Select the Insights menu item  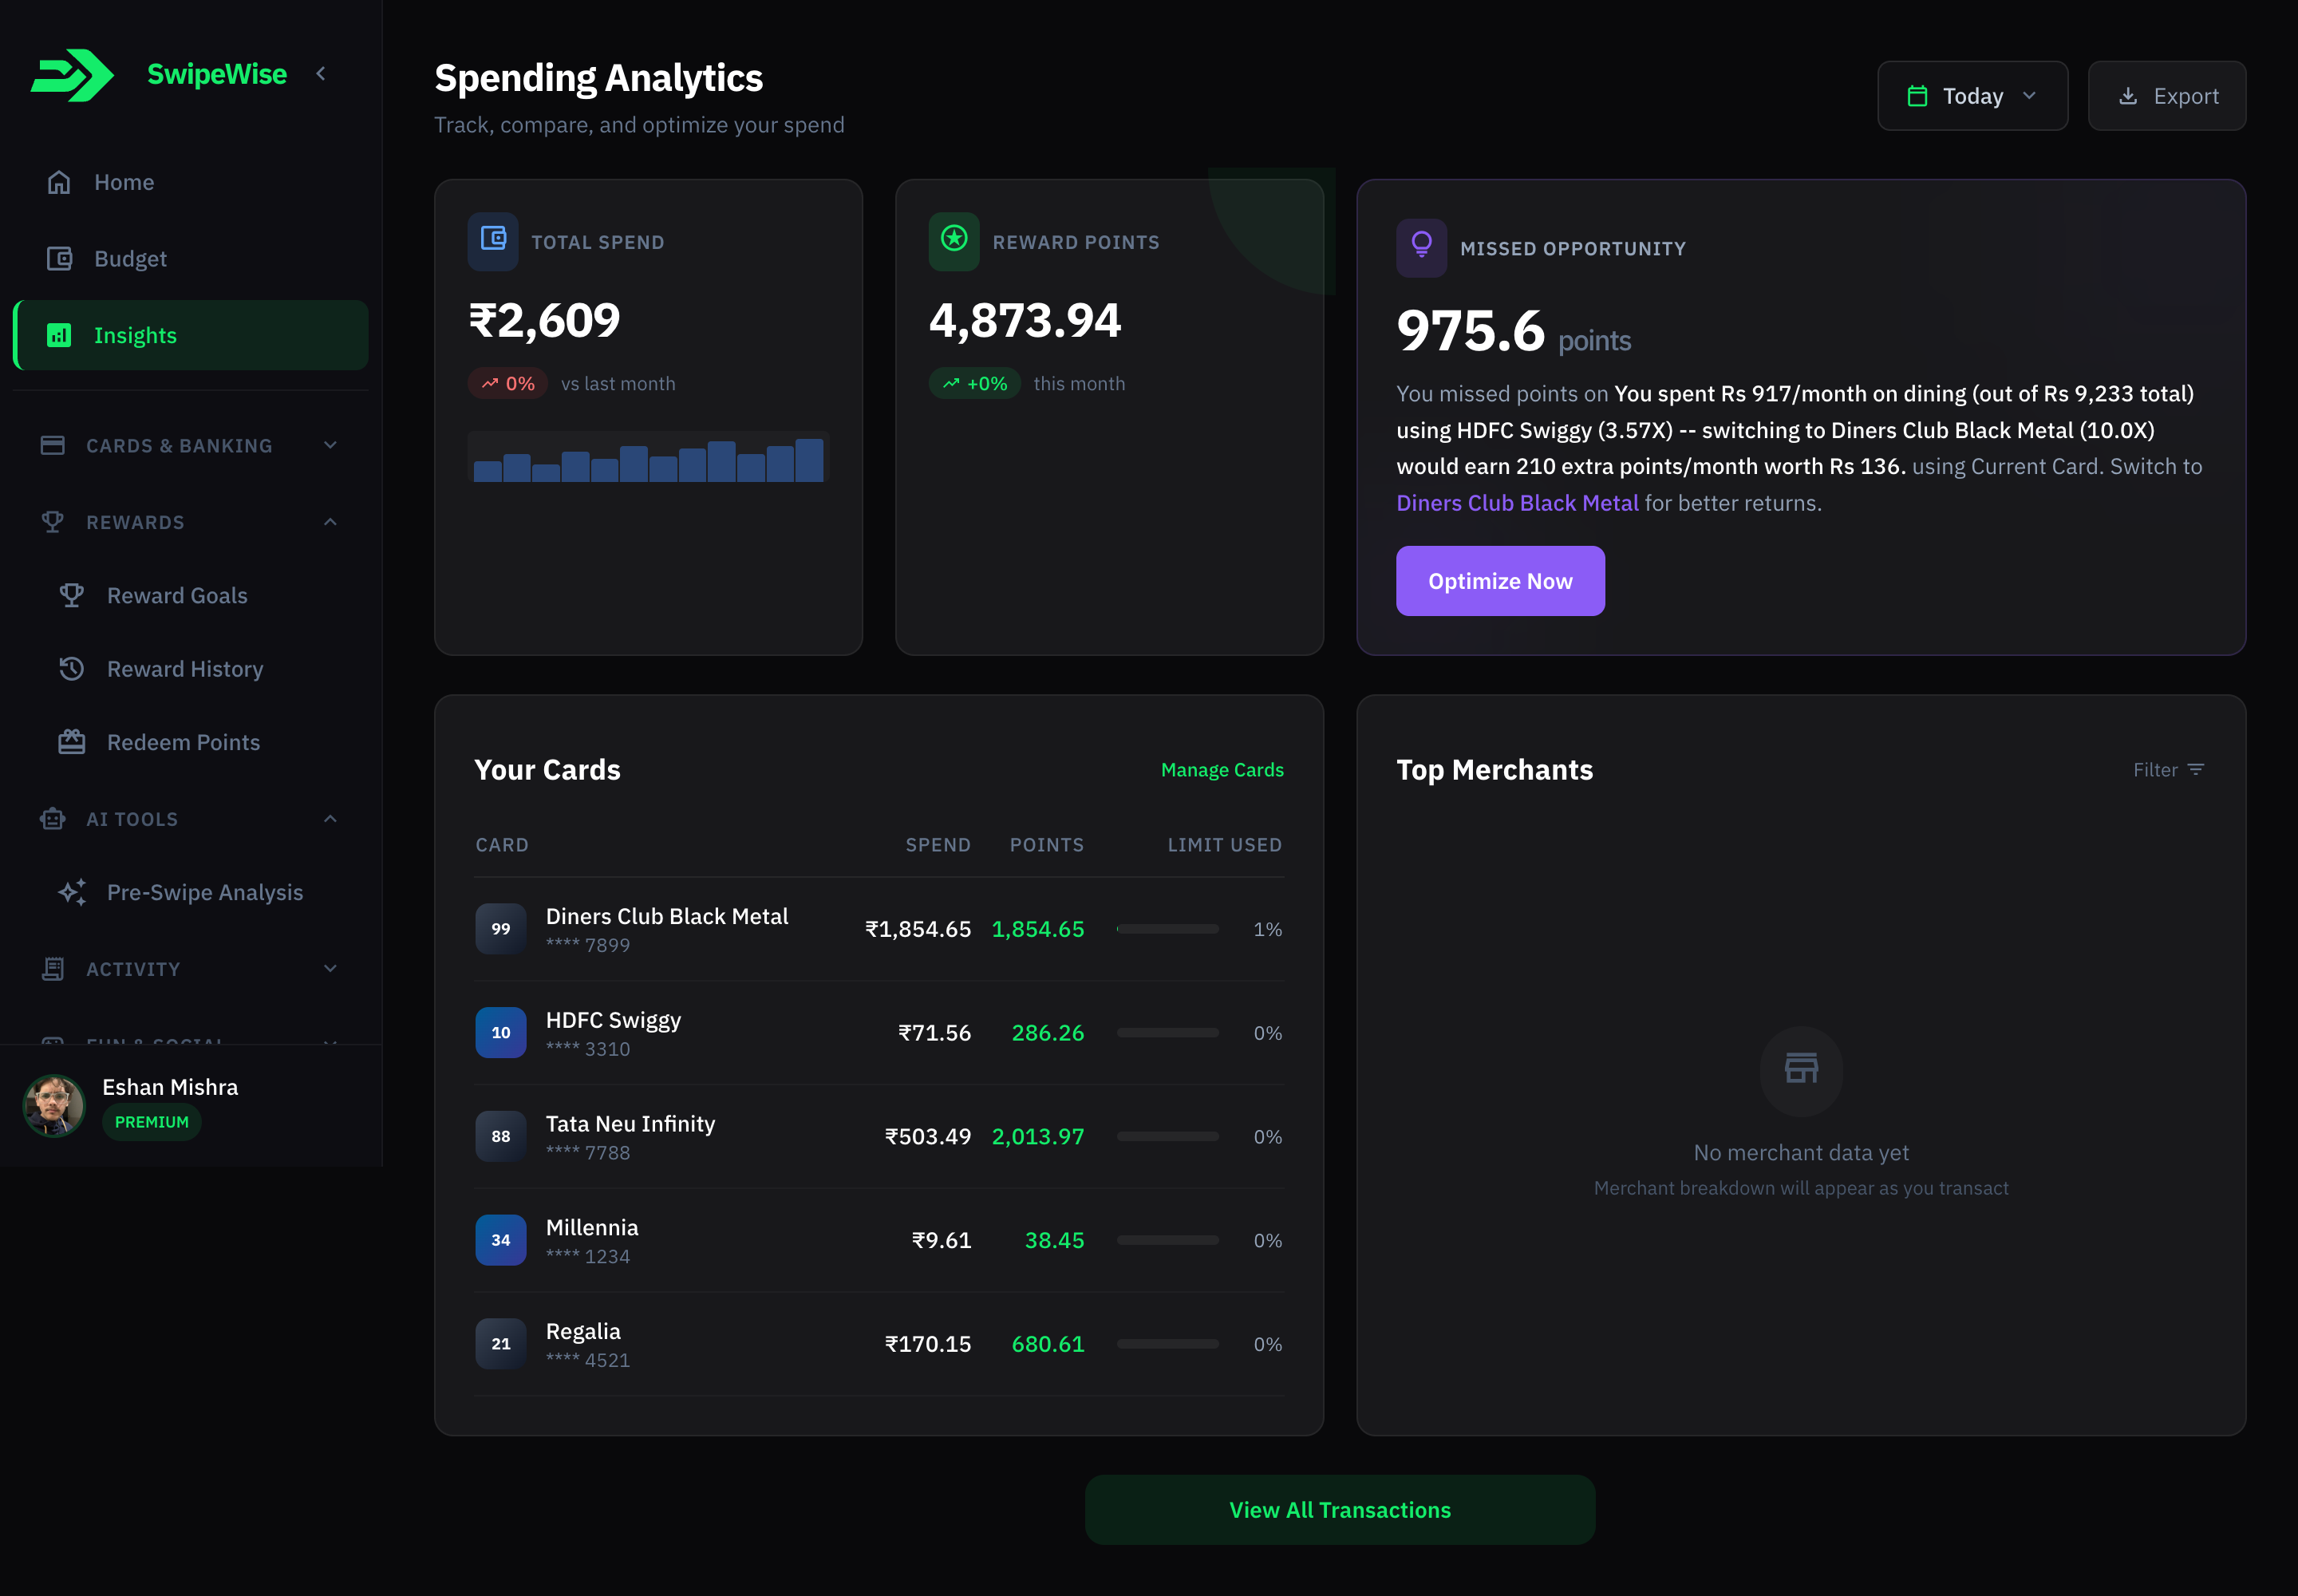[x=190, y=335]
